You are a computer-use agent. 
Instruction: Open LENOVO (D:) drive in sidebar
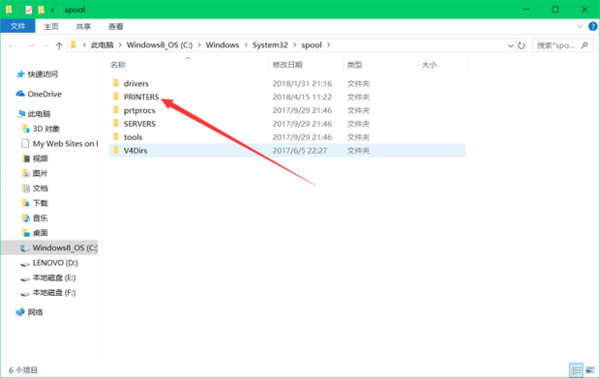pos(55,263)
